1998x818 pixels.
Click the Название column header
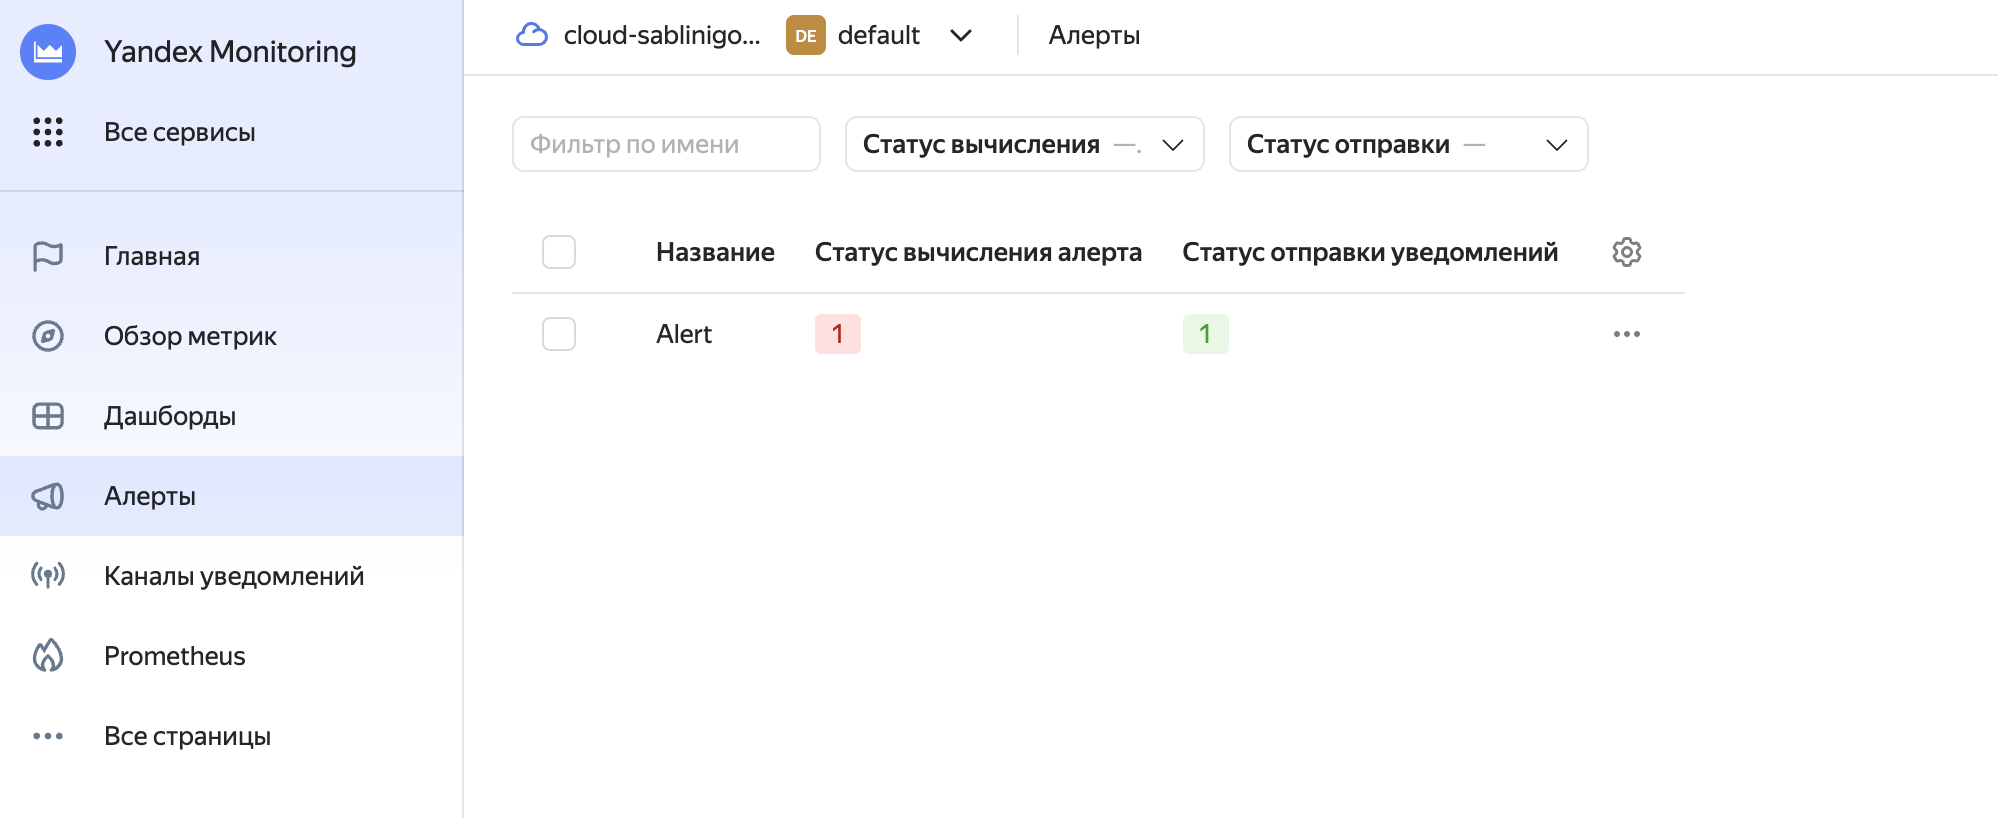pyautogui.click(x=715, y=252)
